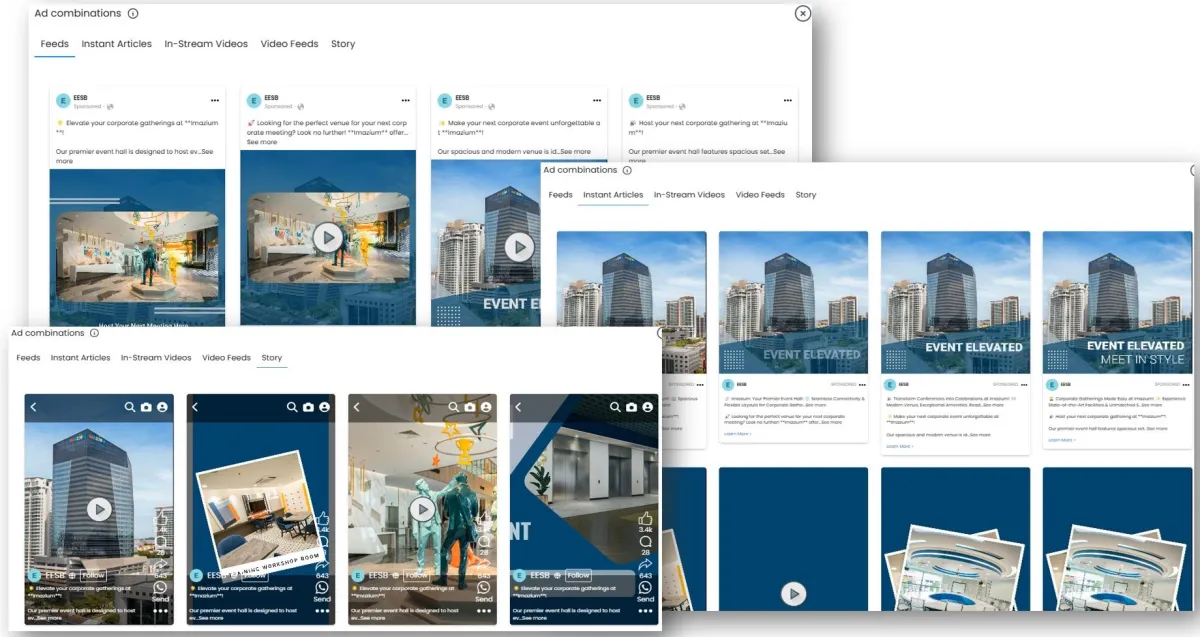Click Learn More on 'Transform Conferences' instant article

[x=899, y=446]
